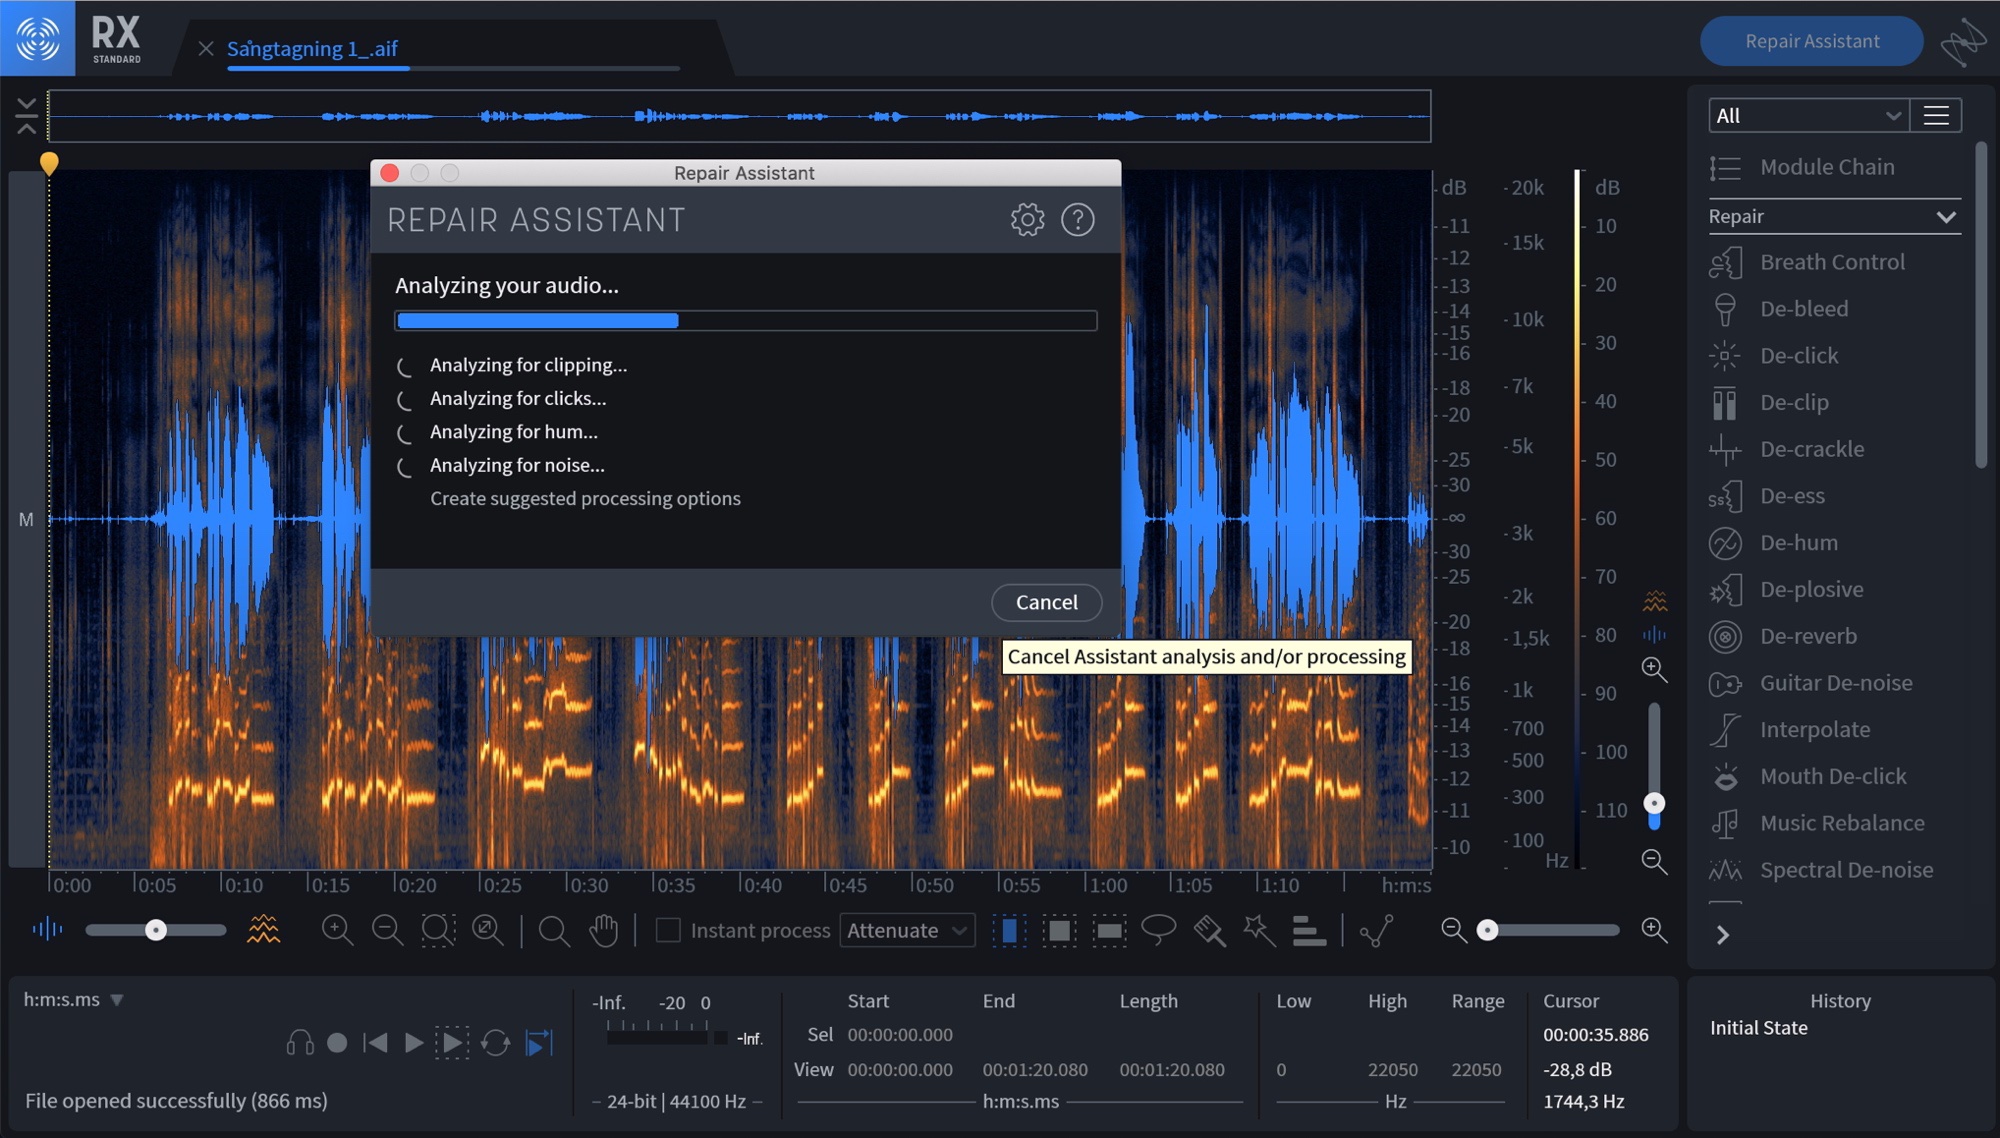Image resolution: width=2000 pixels, height=1138 pixels.
Task: Select the harmonics selection tool
Action: click(x=1308, y=930)
